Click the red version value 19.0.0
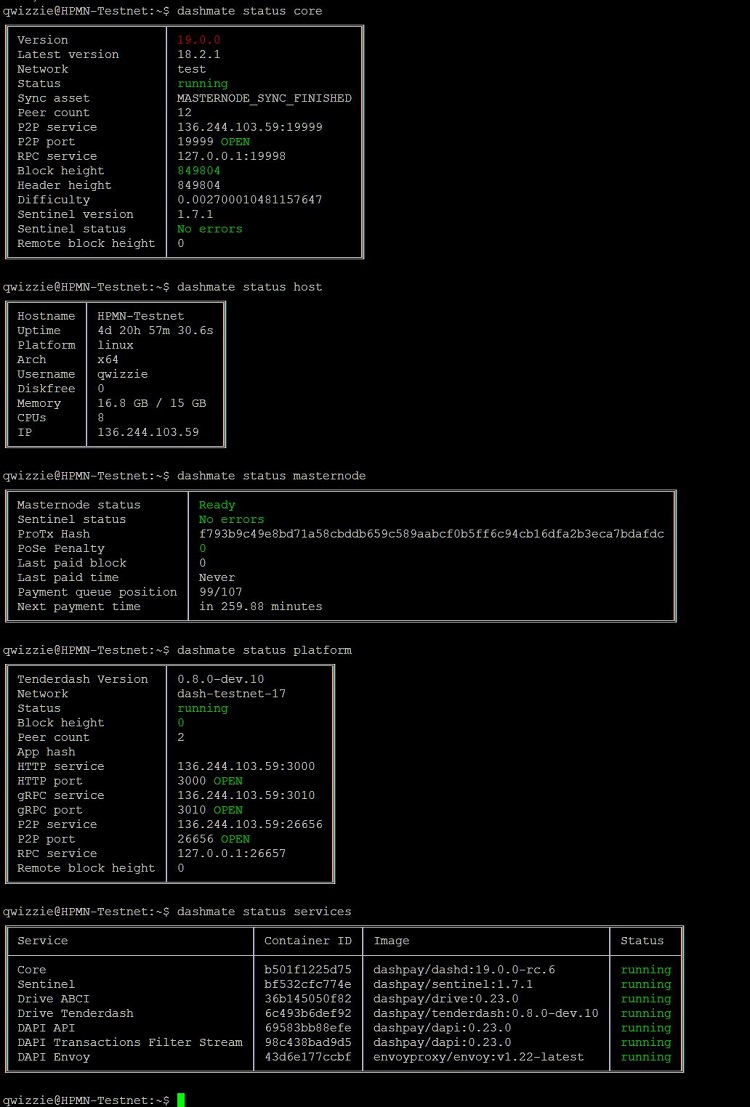The image size is (750, 1107). pos(198,40)
